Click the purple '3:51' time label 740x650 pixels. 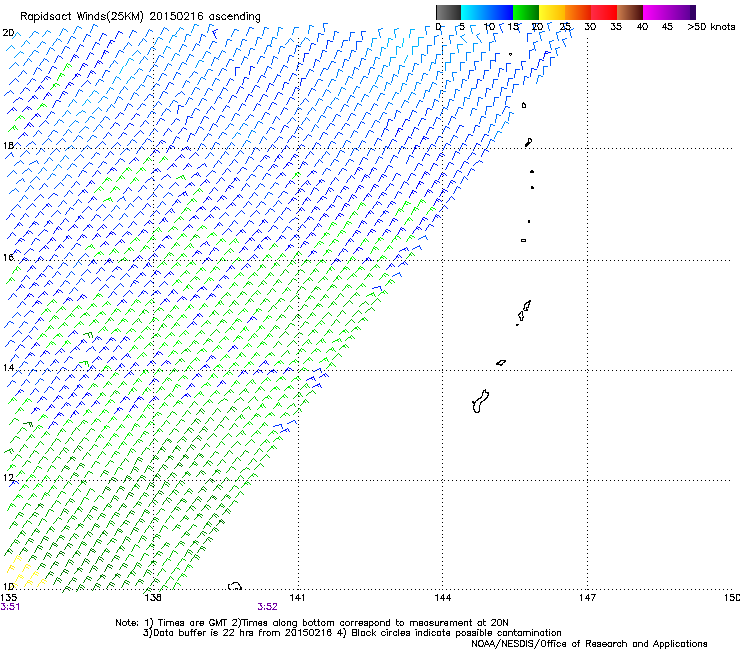pyautogui.click(x=10, y=607)
